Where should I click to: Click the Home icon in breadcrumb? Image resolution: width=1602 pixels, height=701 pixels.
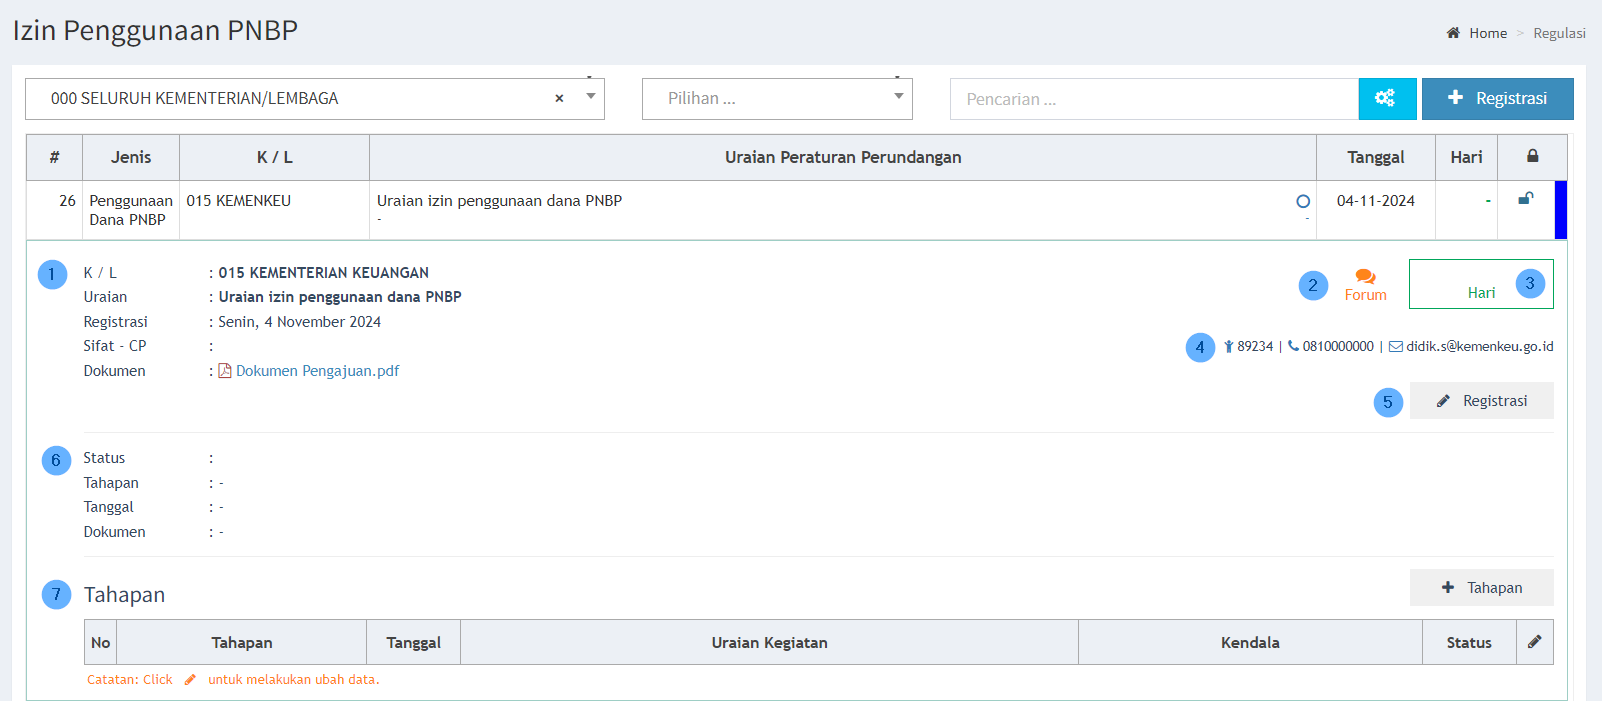tap(1453, 33)
